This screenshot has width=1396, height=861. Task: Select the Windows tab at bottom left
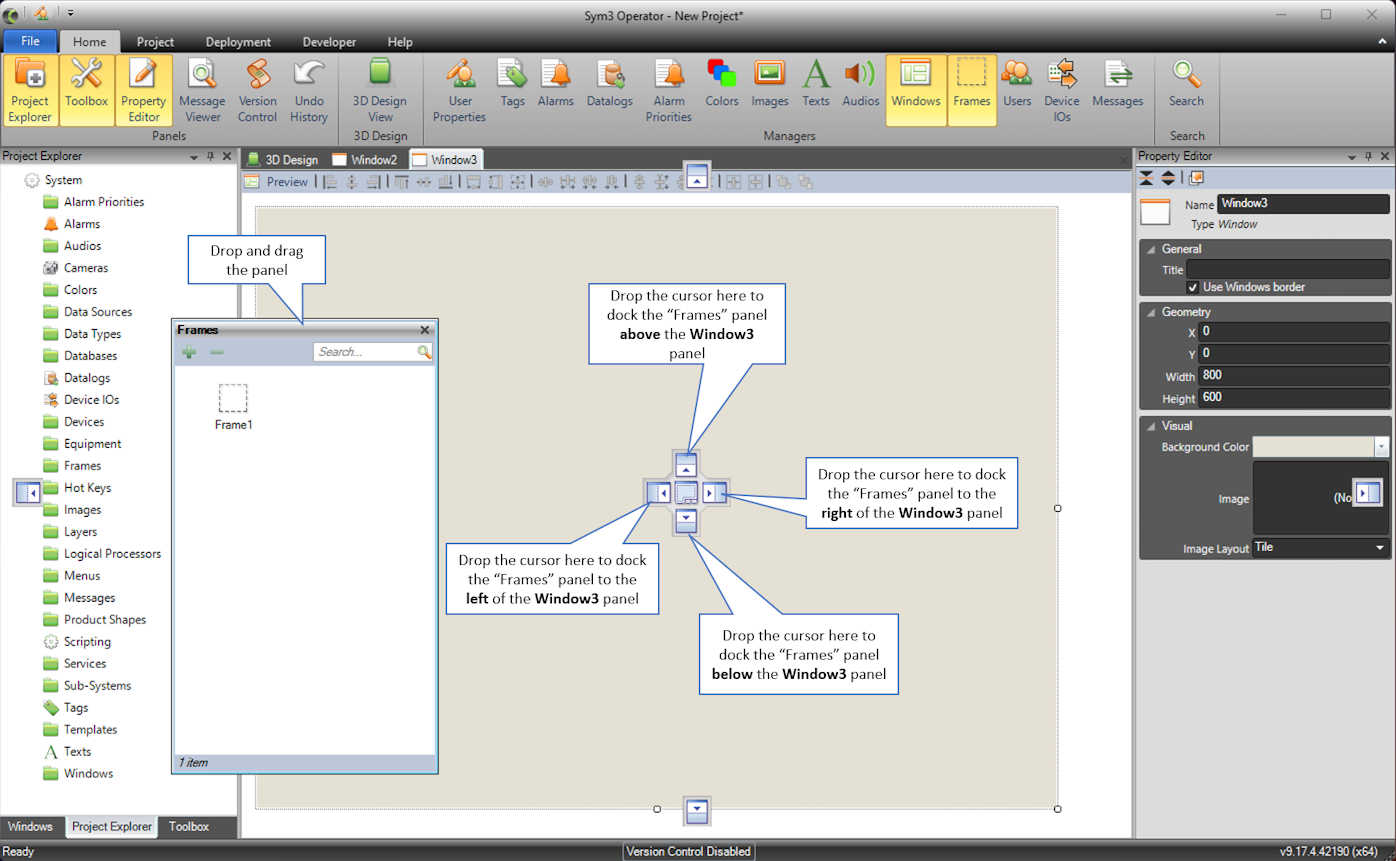[x=30, y=827]
